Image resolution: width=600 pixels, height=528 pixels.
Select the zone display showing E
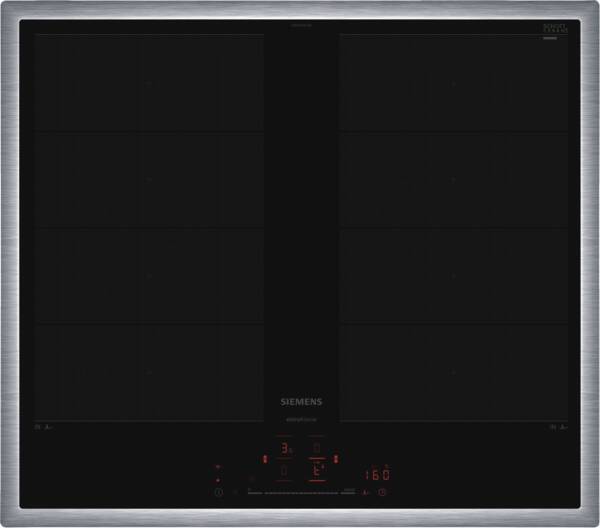click(x=316, y=472)
